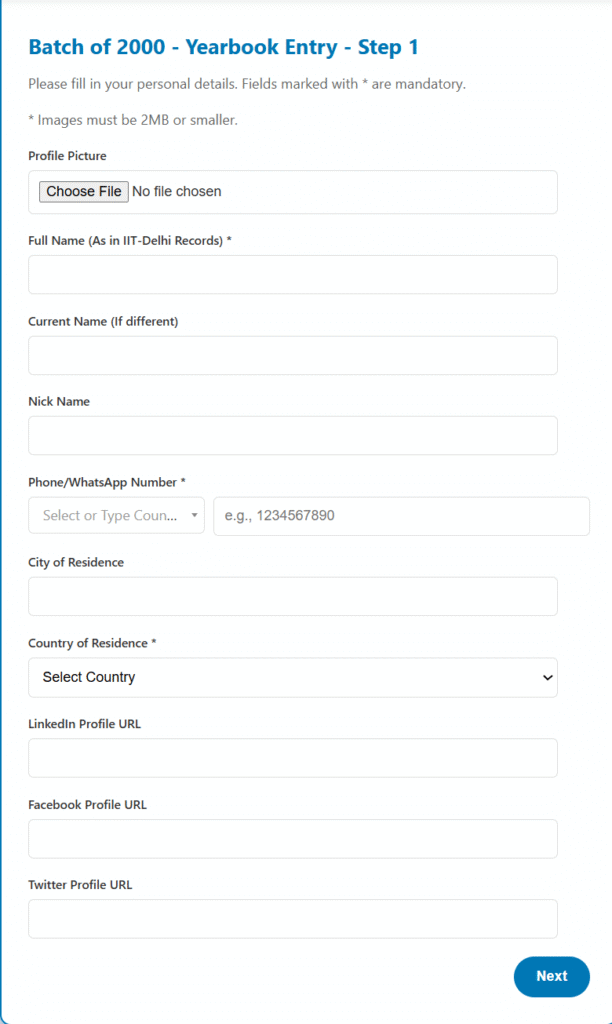Click the Choose File button

84,192
